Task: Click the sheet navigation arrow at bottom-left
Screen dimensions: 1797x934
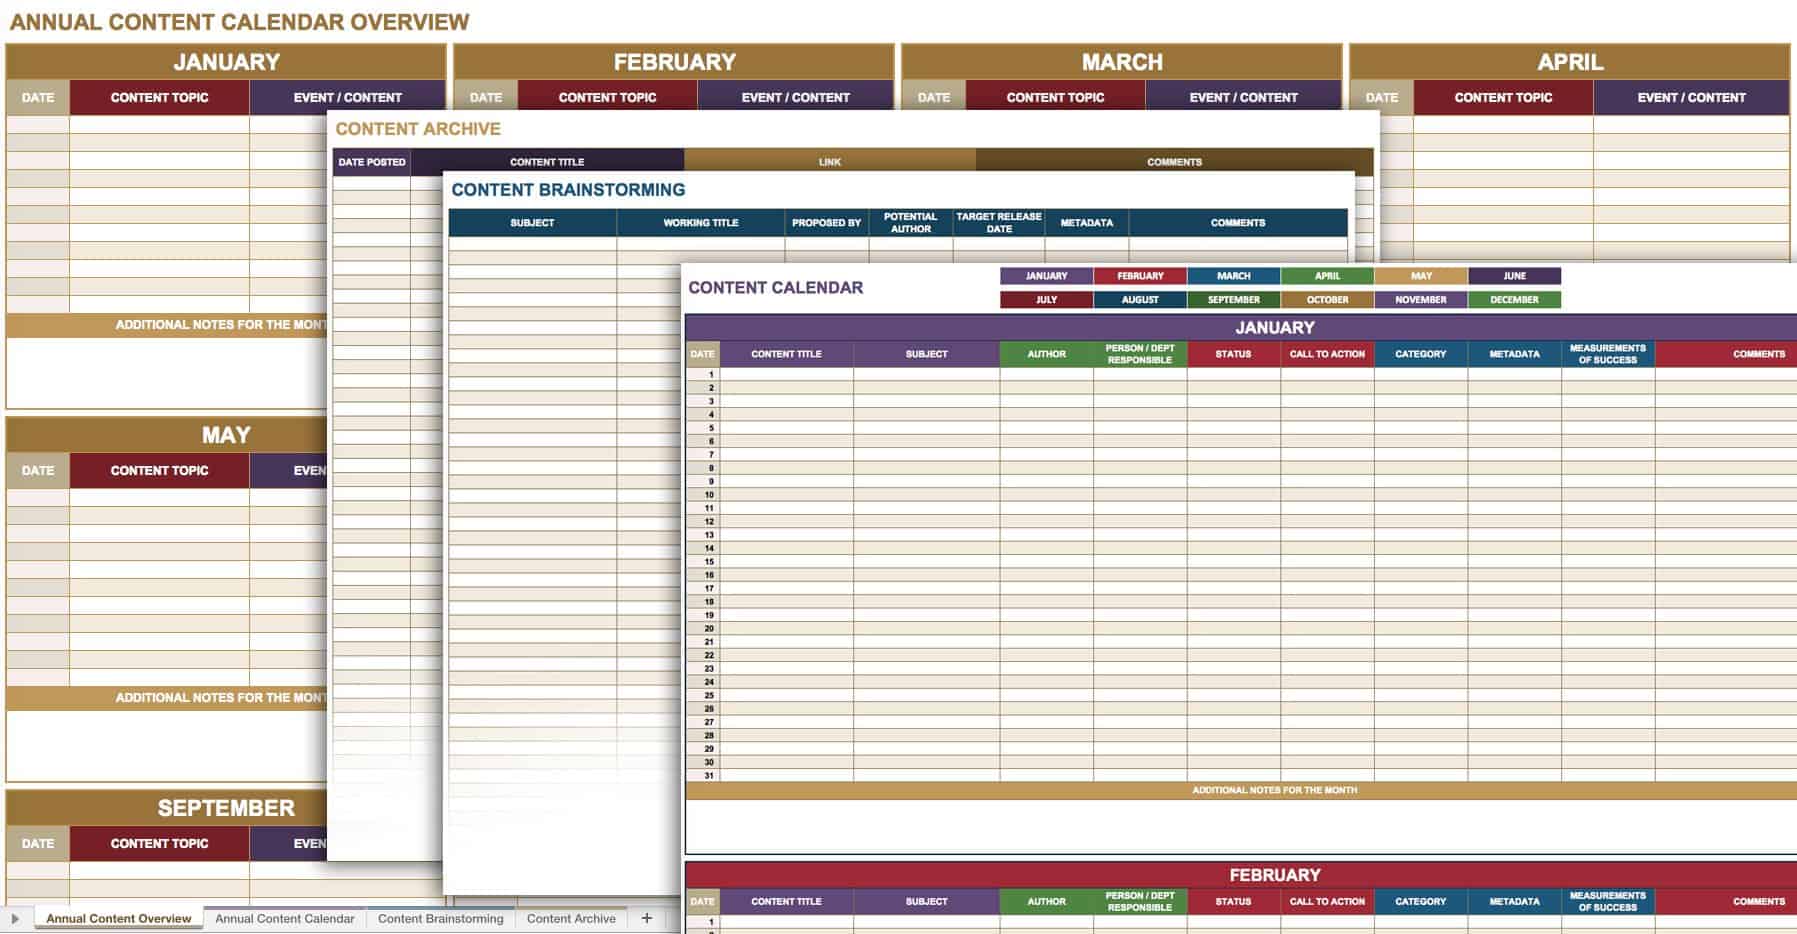Action: 14,918
